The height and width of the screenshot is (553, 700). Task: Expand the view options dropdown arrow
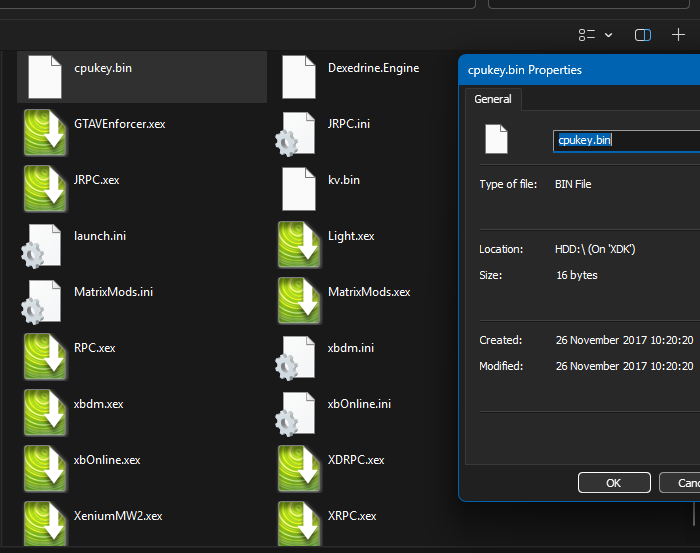pos(608,35)
